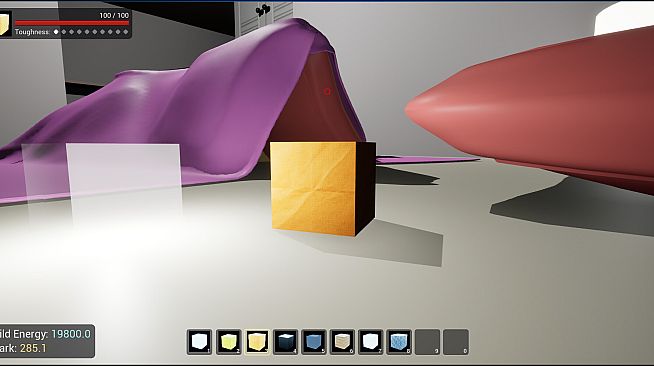
Task: Click the last Toughness diamond
Action: (126, 32)
